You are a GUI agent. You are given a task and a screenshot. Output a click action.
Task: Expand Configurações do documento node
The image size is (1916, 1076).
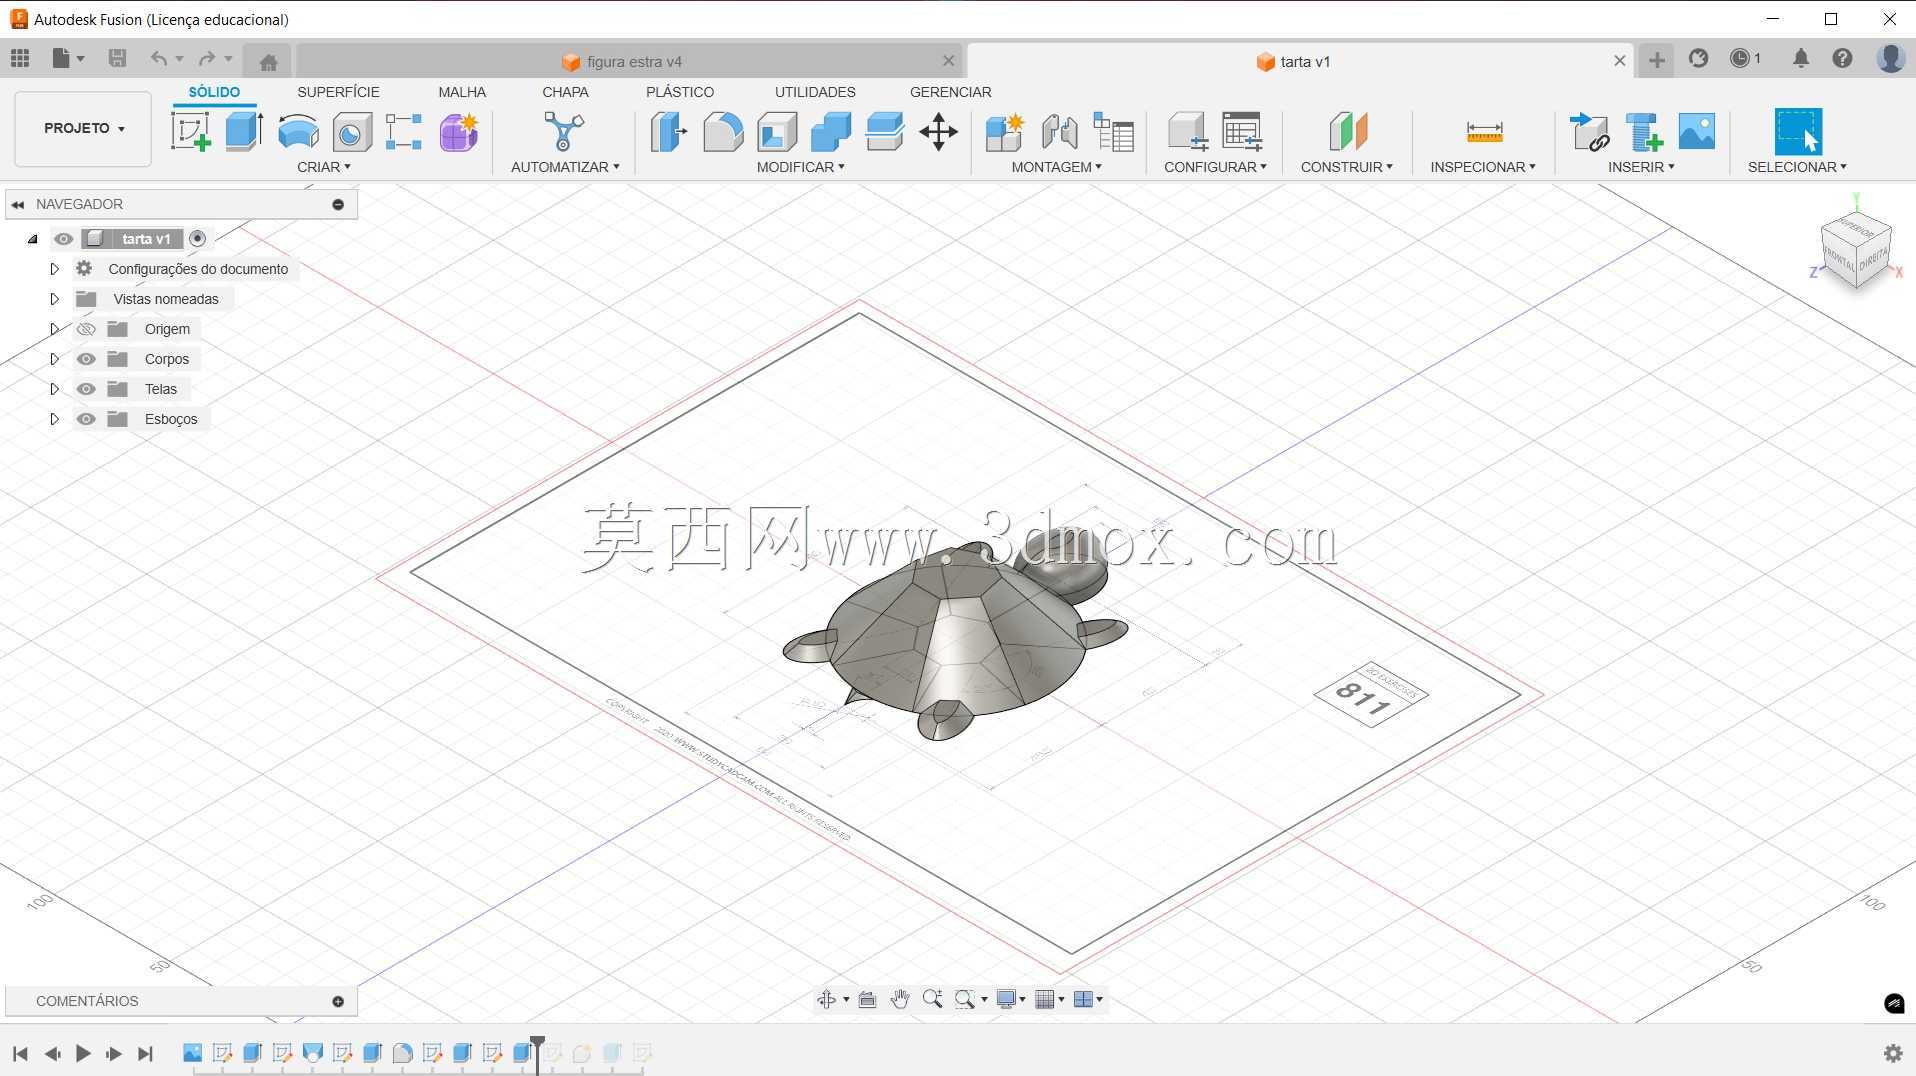54,269
